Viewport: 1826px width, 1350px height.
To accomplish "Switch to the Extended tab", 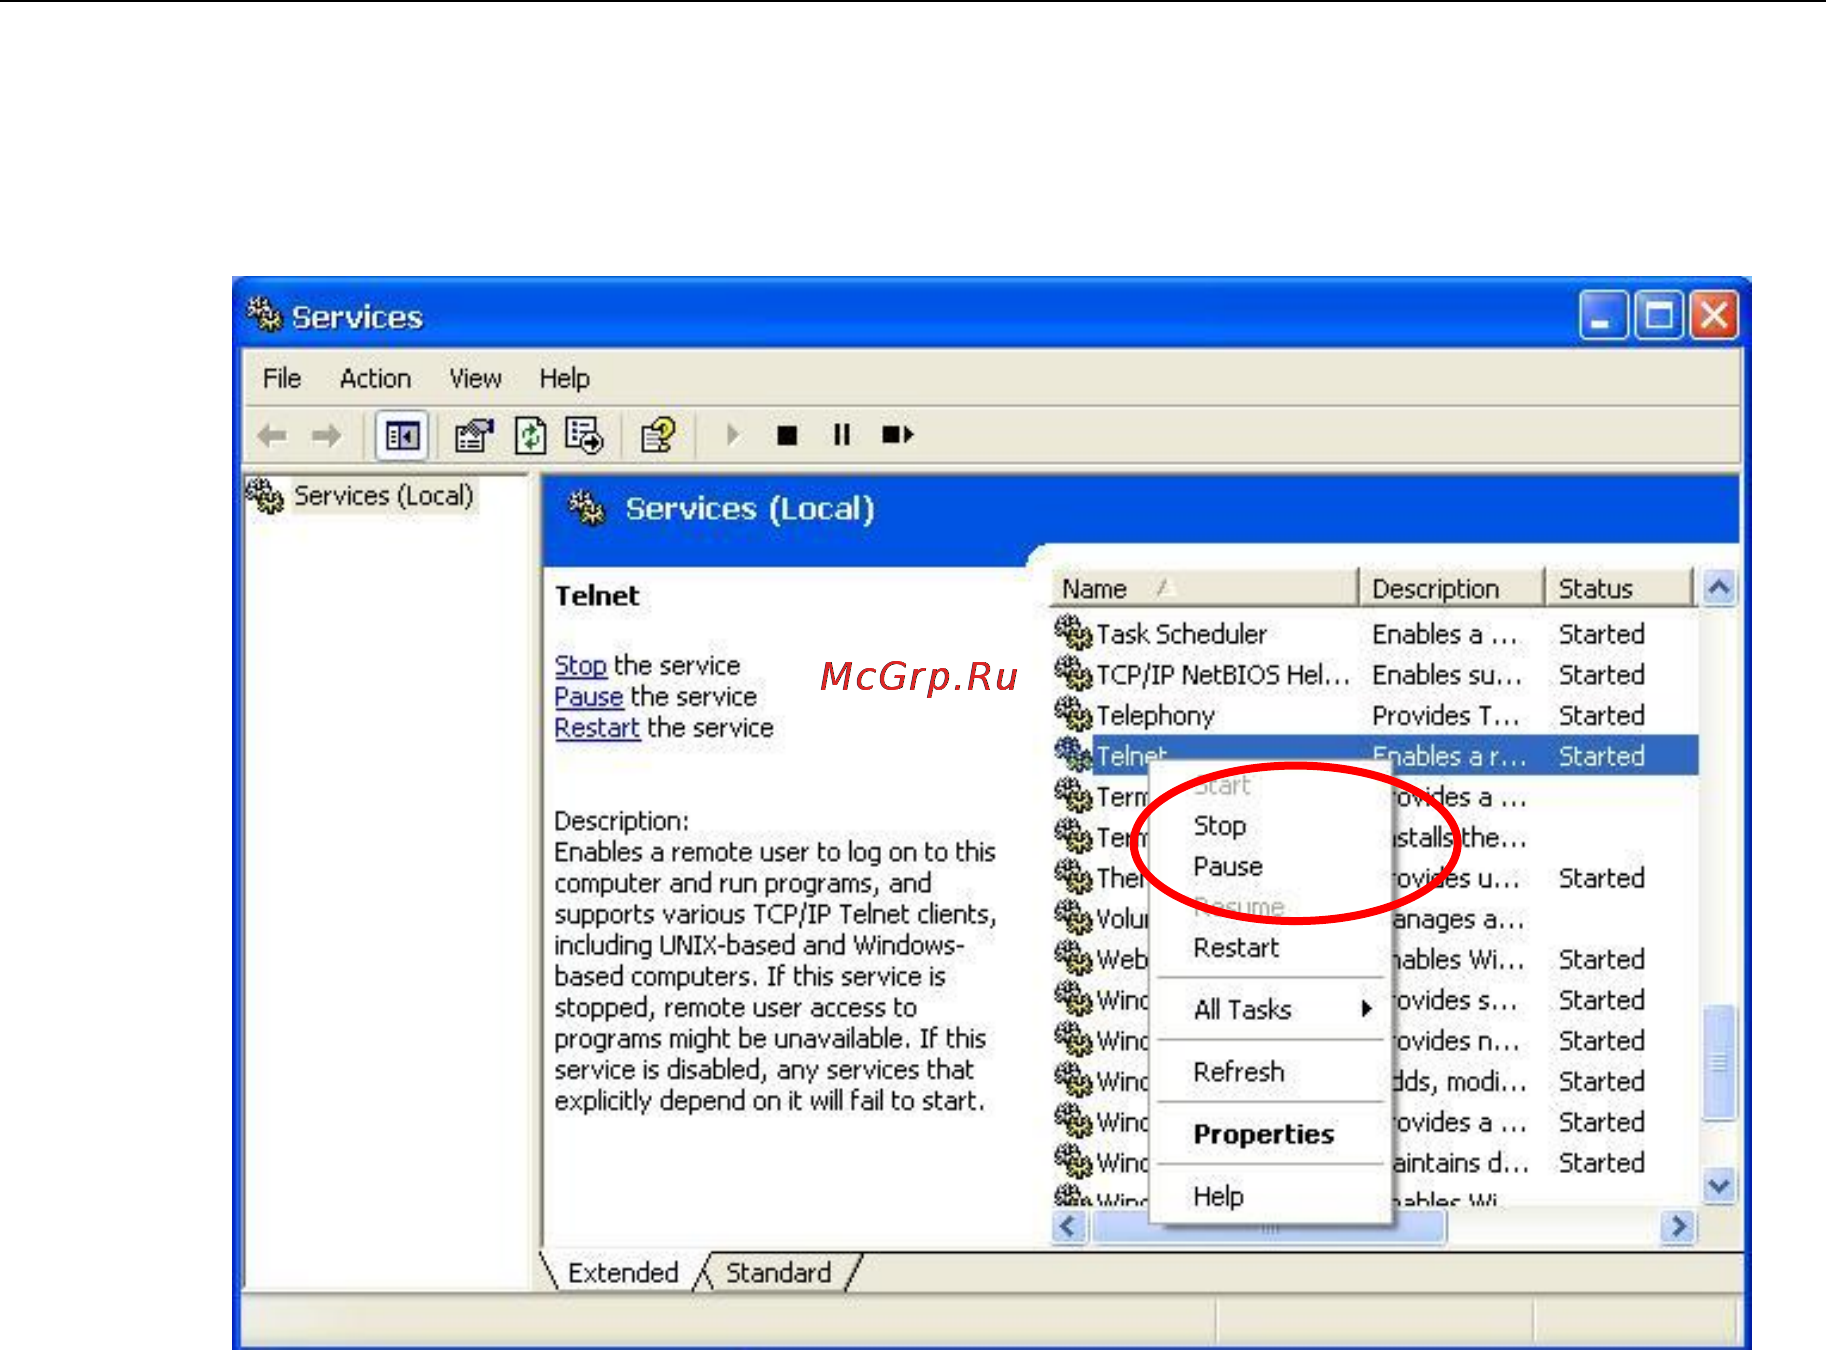I will tap(623, 1272).
